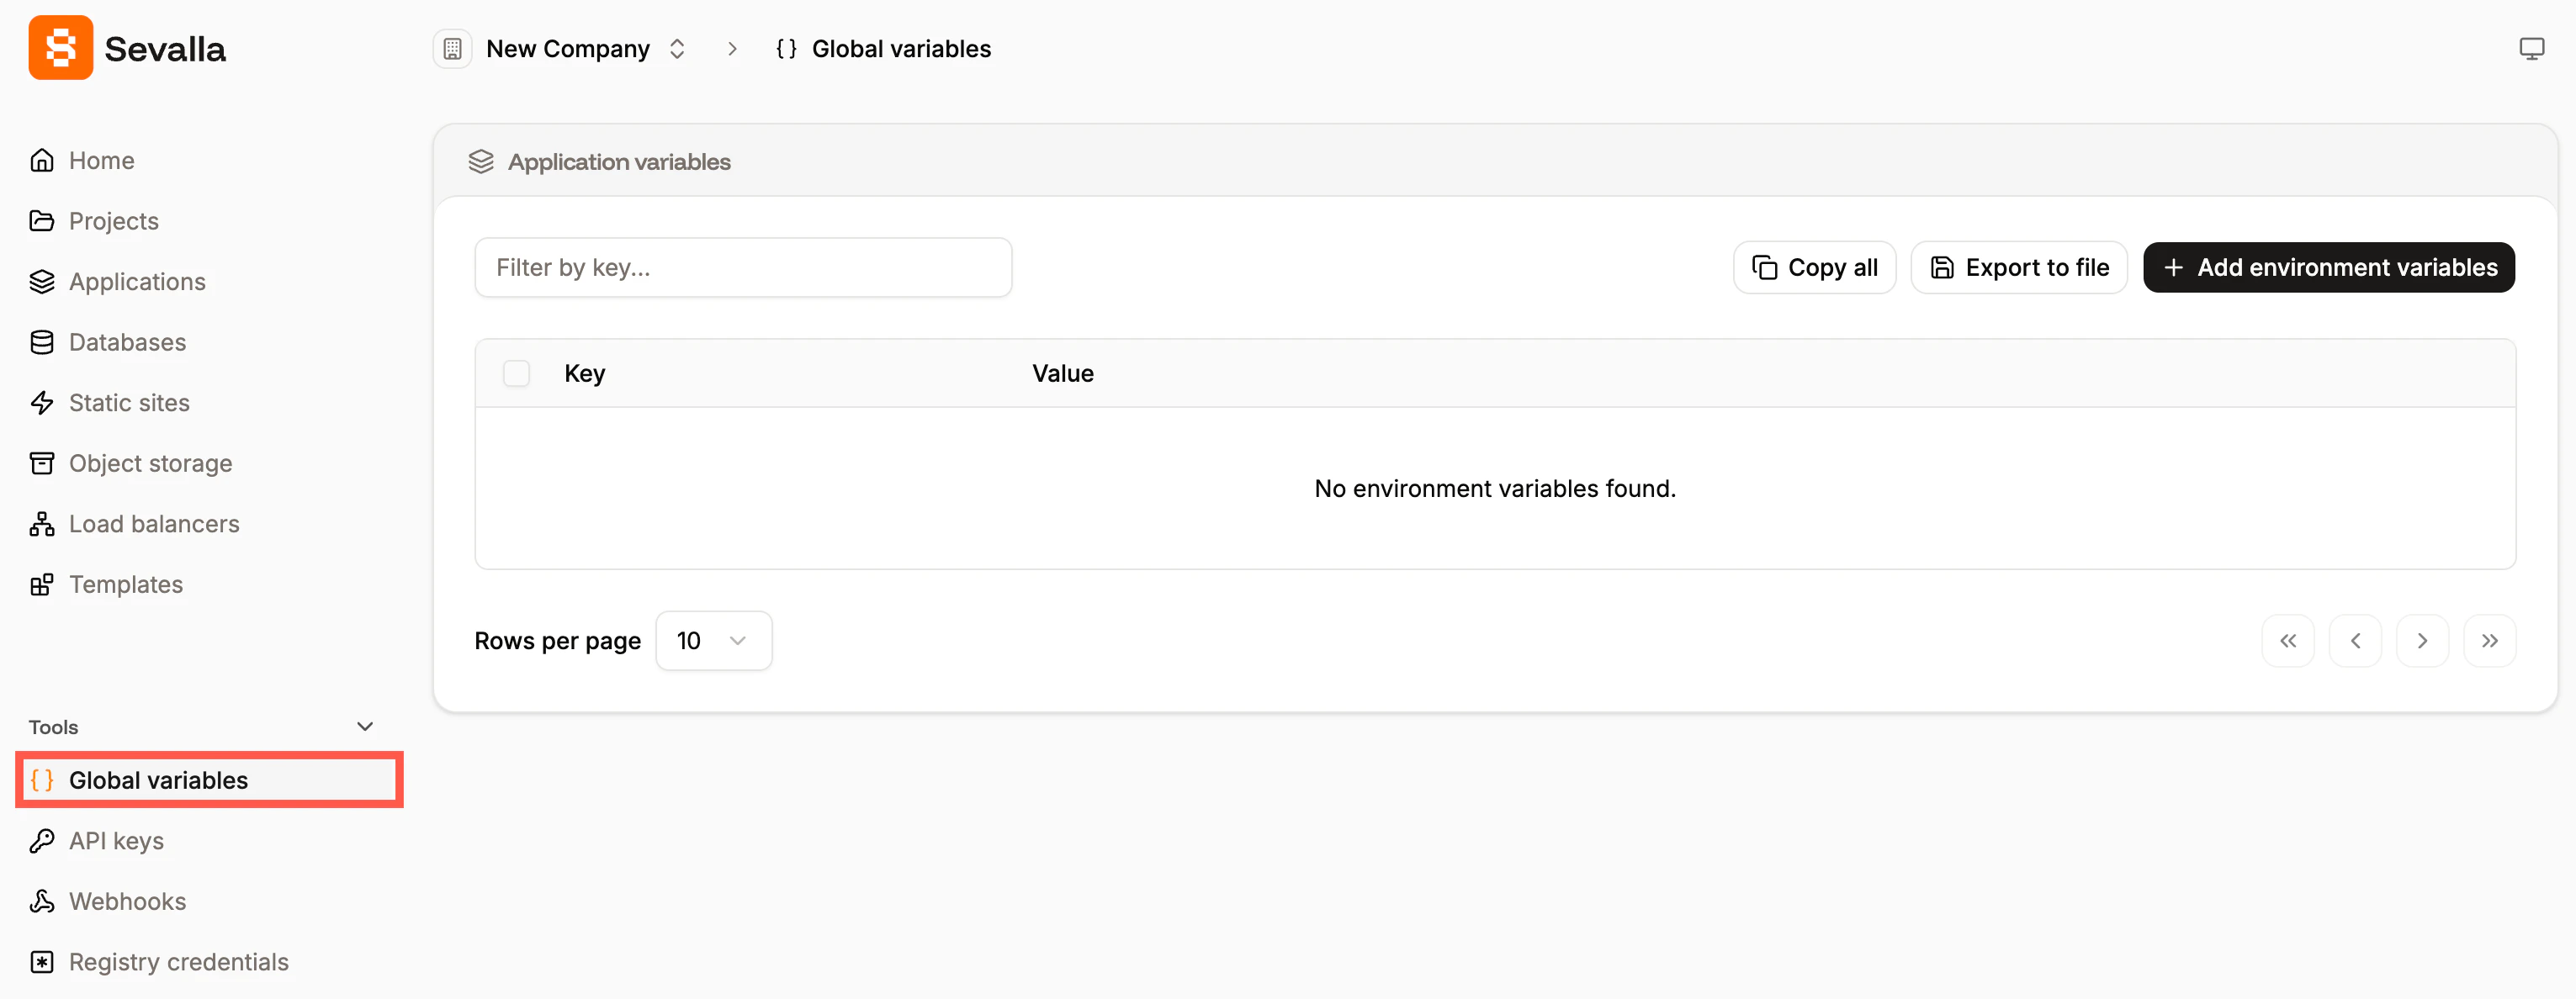Navigate to Load balancers
Image resolution: width=2576 pixels, height=999 pixels.
154,523
